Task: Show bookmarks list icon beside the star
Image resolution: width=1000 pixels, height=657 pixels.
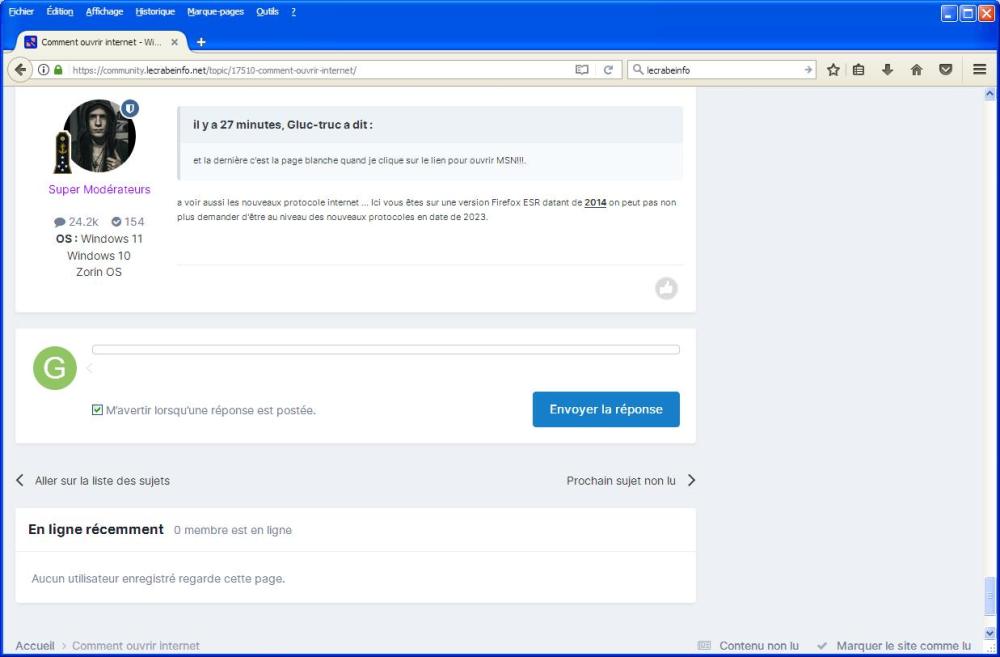Action: pyautogui.click(x=859, y=70)
